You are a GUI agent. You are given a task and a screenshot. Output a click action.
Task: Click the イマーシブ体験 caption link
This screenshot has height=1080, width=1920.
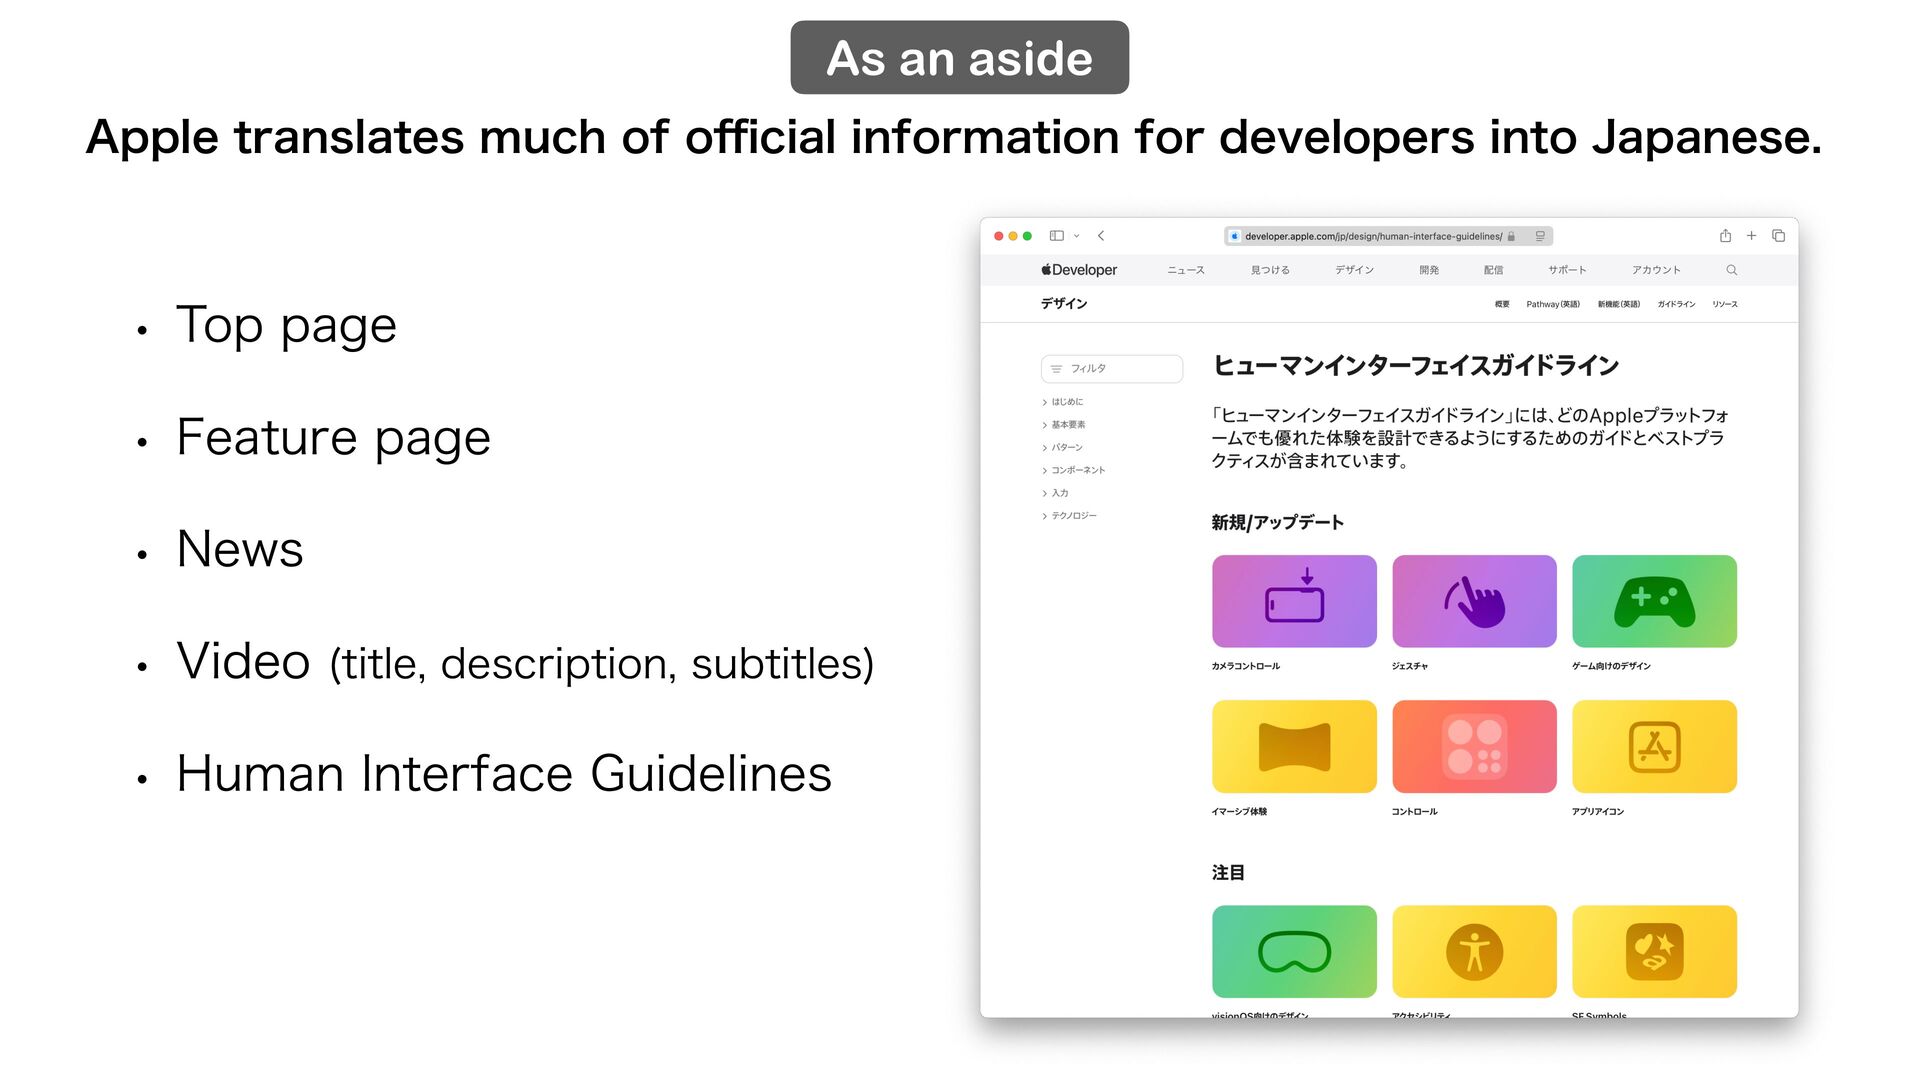click(1239, 812)
